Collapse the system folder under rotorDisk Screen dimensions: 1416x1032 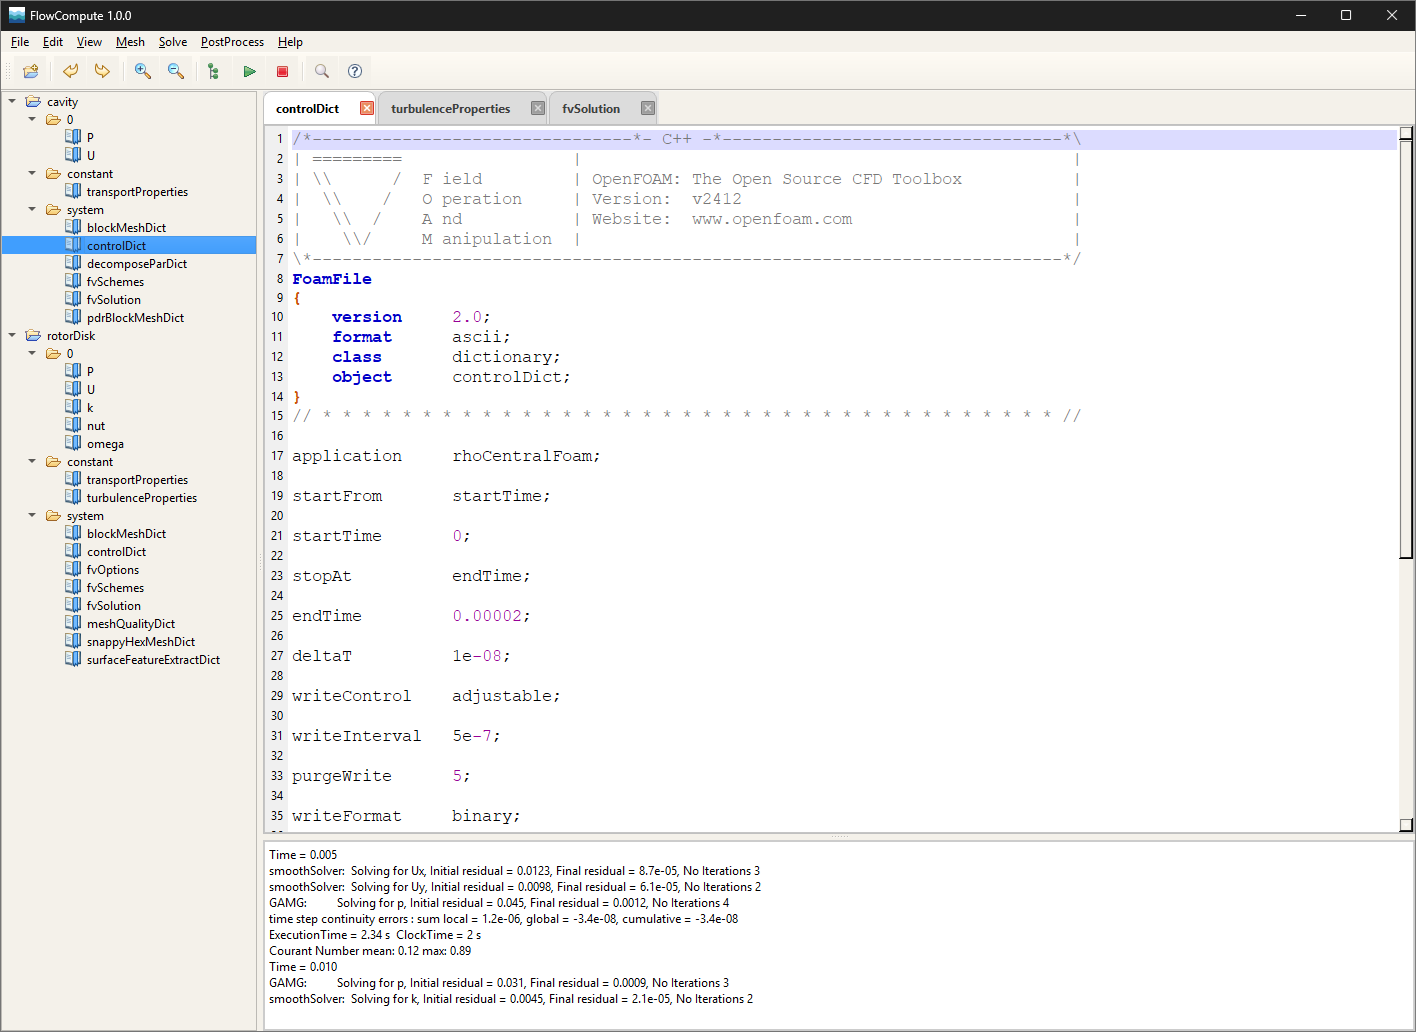coord(32,515)
